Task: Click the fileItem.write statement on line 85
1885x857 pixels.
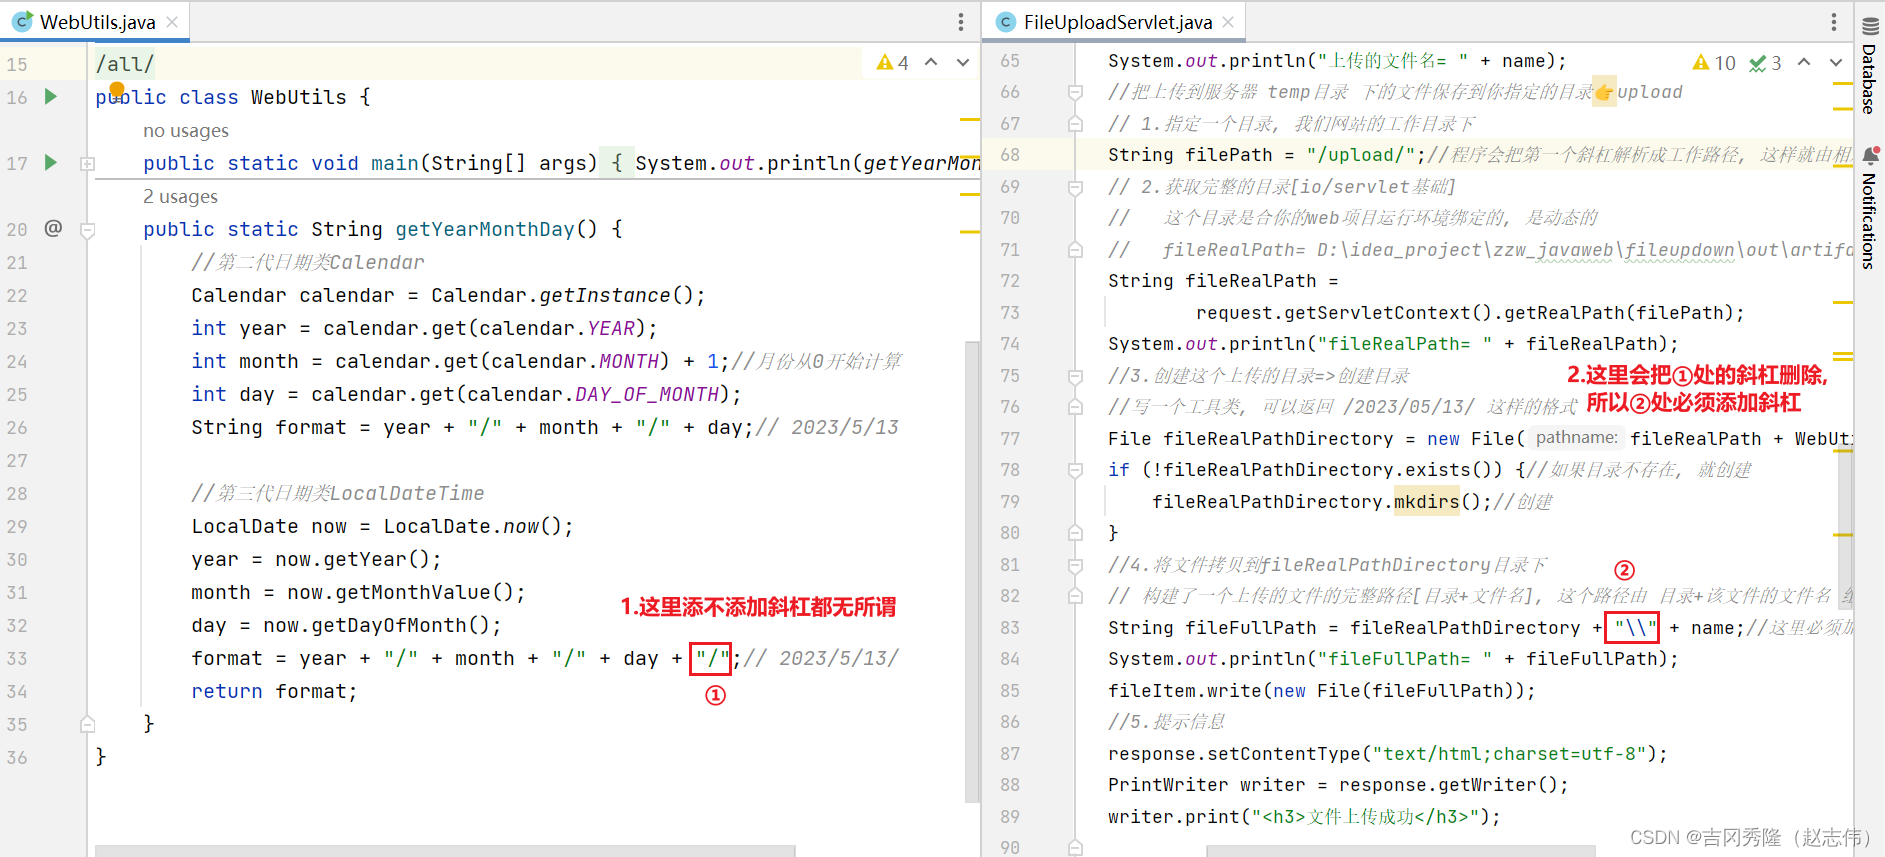Action: [x=1321, y=691]
